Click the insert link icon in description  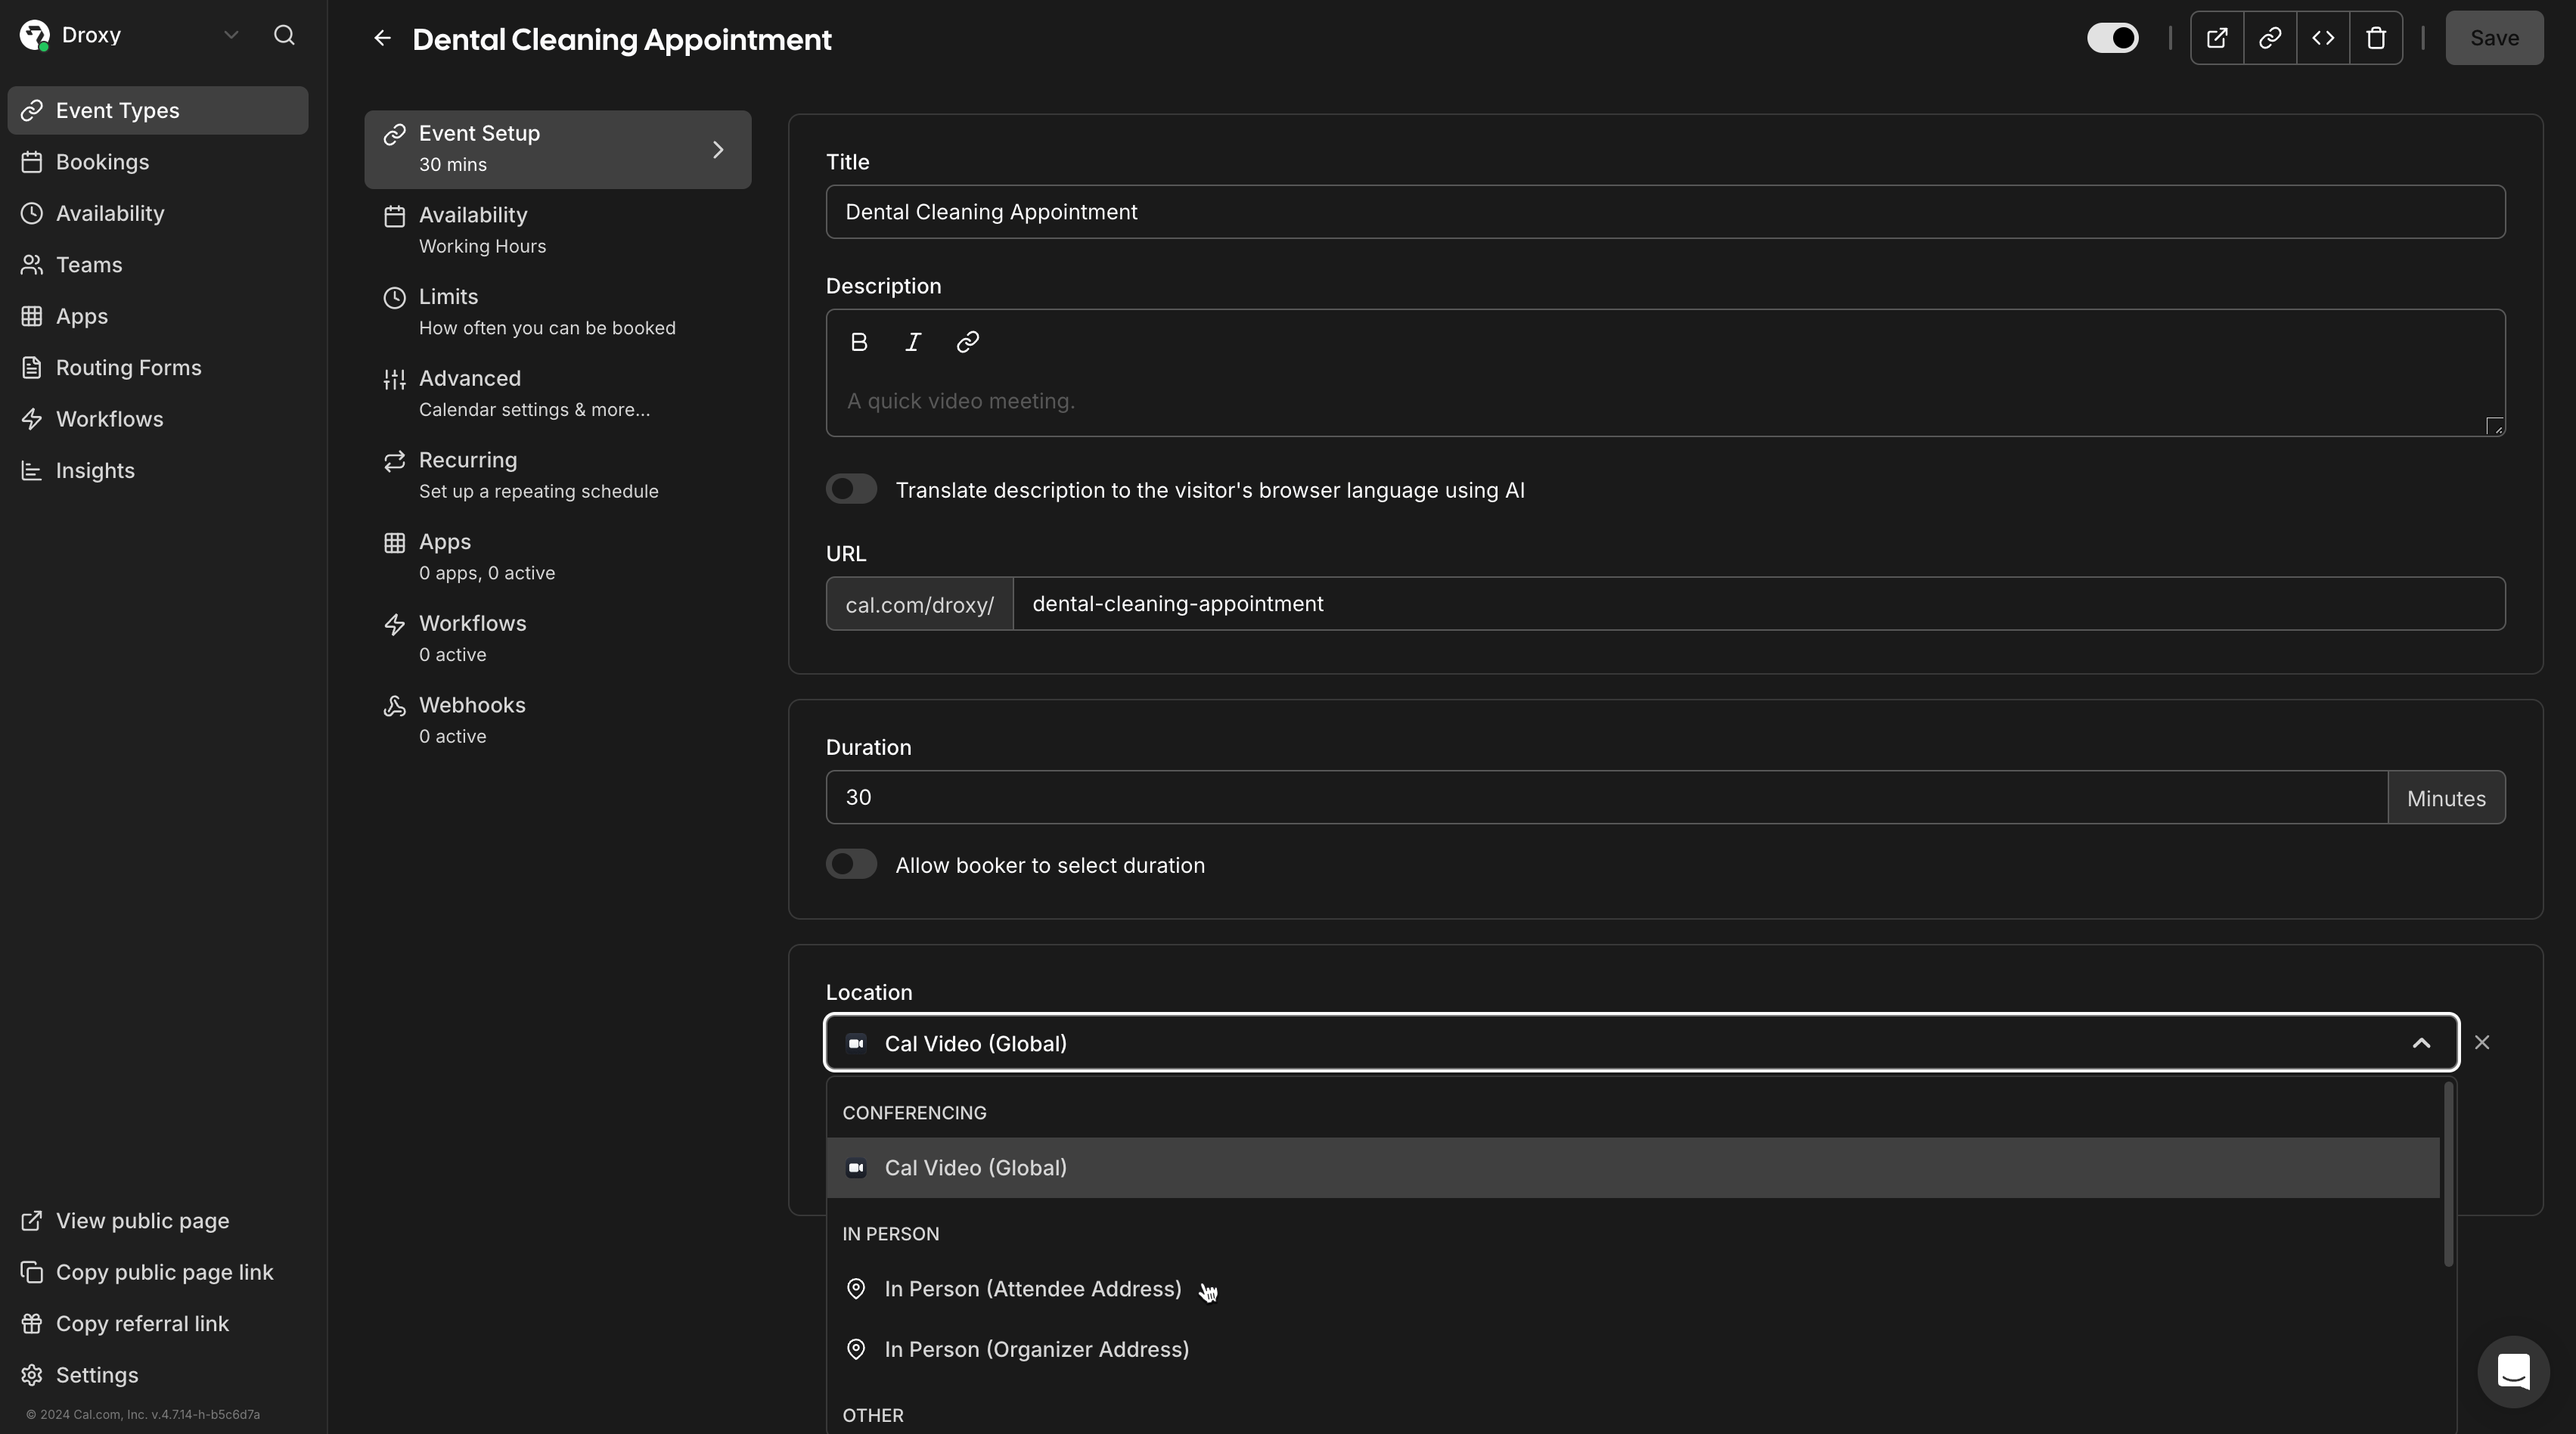[967, 342]
